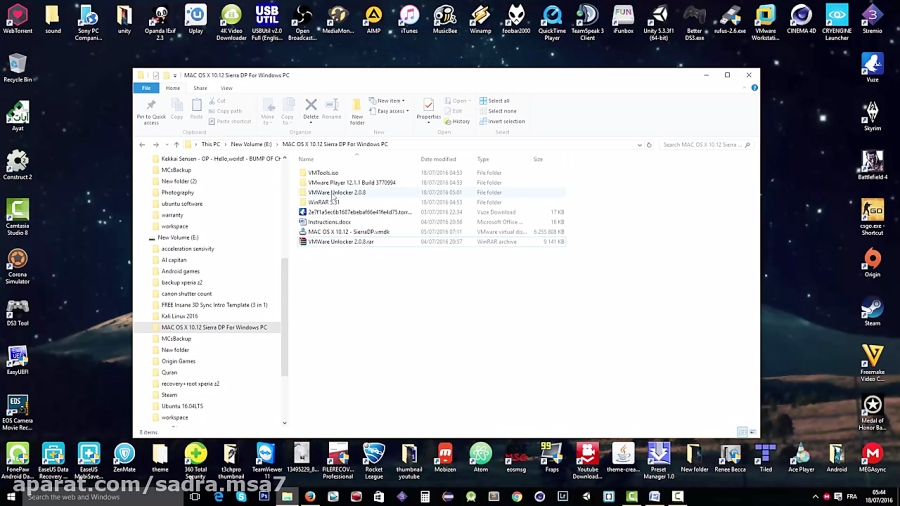Open iTunes desktop icon
The height and width of the screenshot is (506, 900).
coord(409,19)
